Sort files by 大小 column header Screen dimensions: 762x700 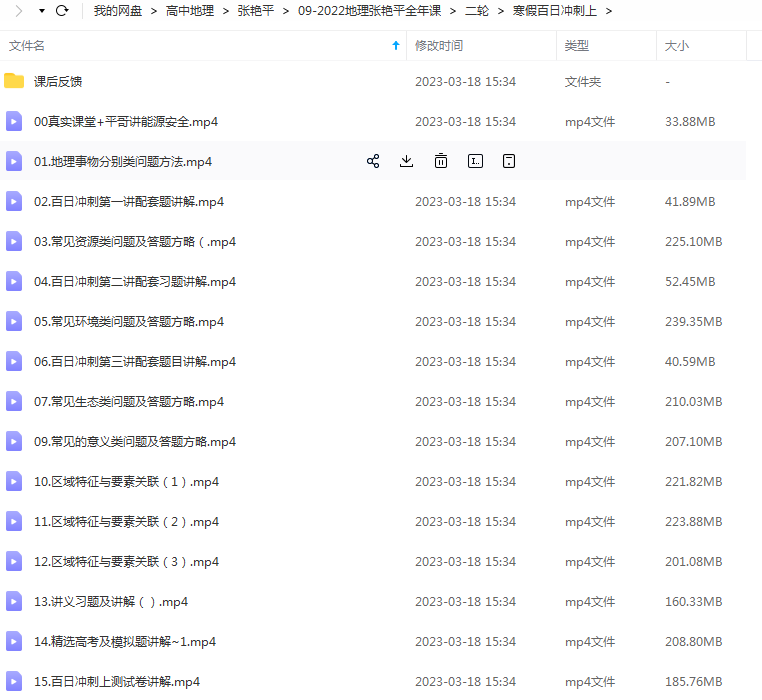(677, 46)
